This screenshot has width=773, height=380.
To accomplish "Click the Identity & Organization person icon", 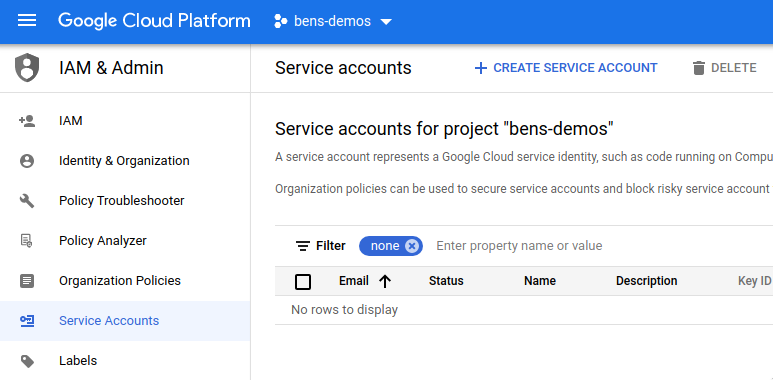I will [27, 161].
